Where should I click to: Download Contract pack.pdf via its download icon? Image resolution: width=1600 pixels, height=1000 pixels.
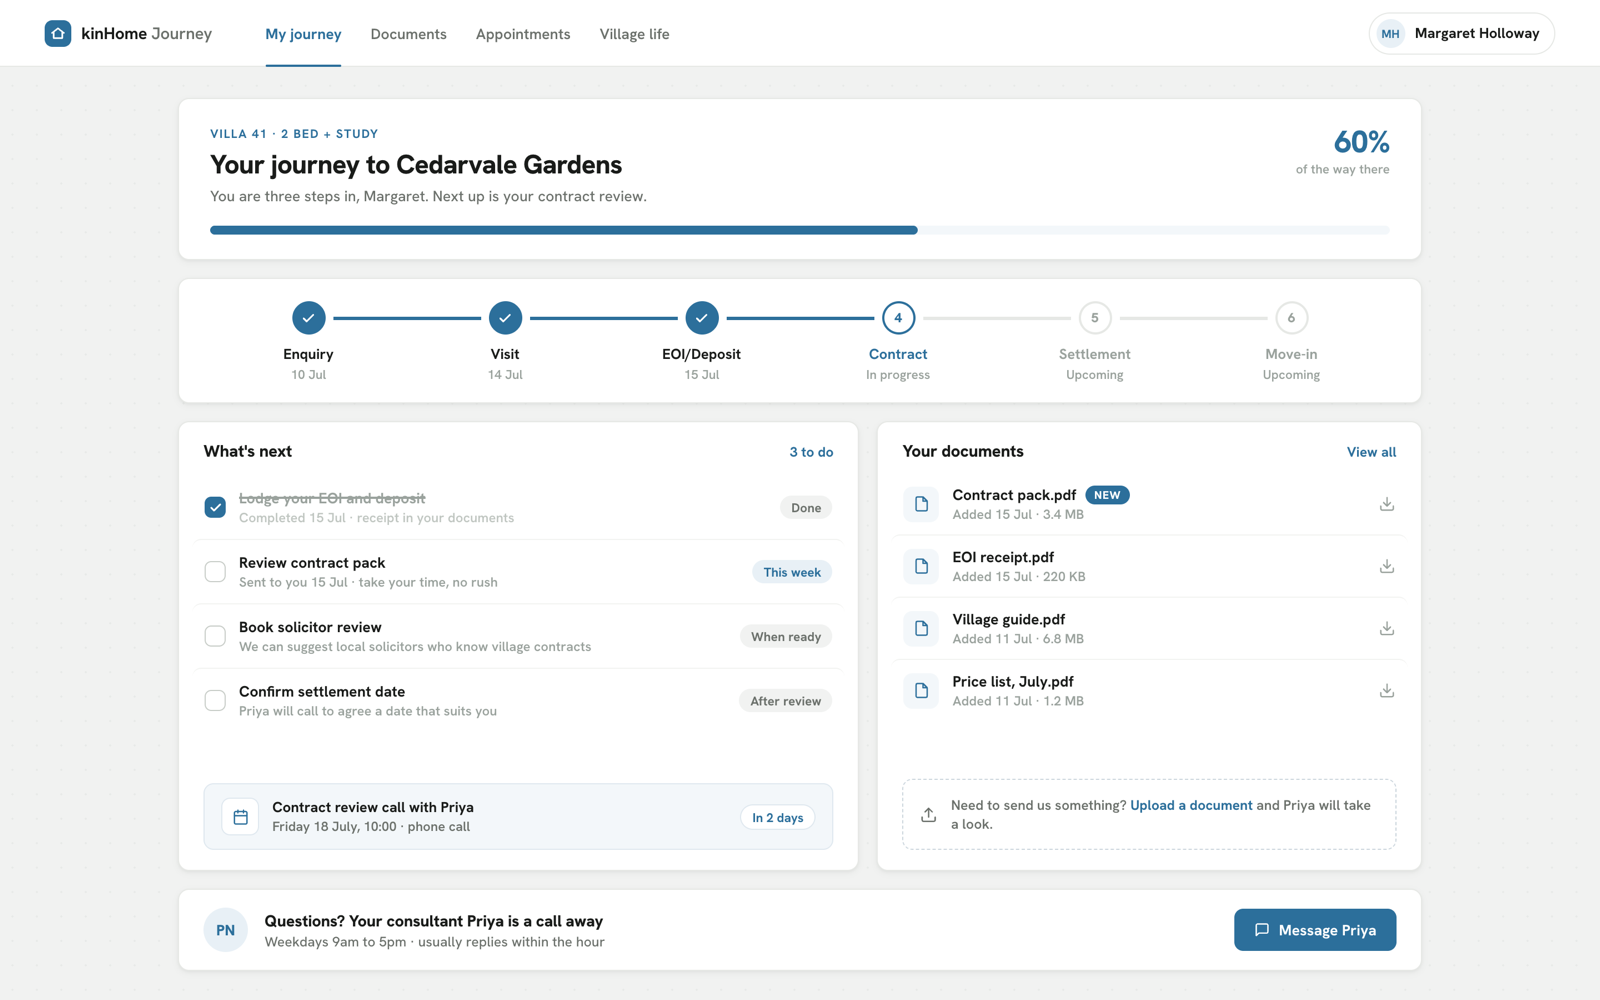click(1386, 504)
